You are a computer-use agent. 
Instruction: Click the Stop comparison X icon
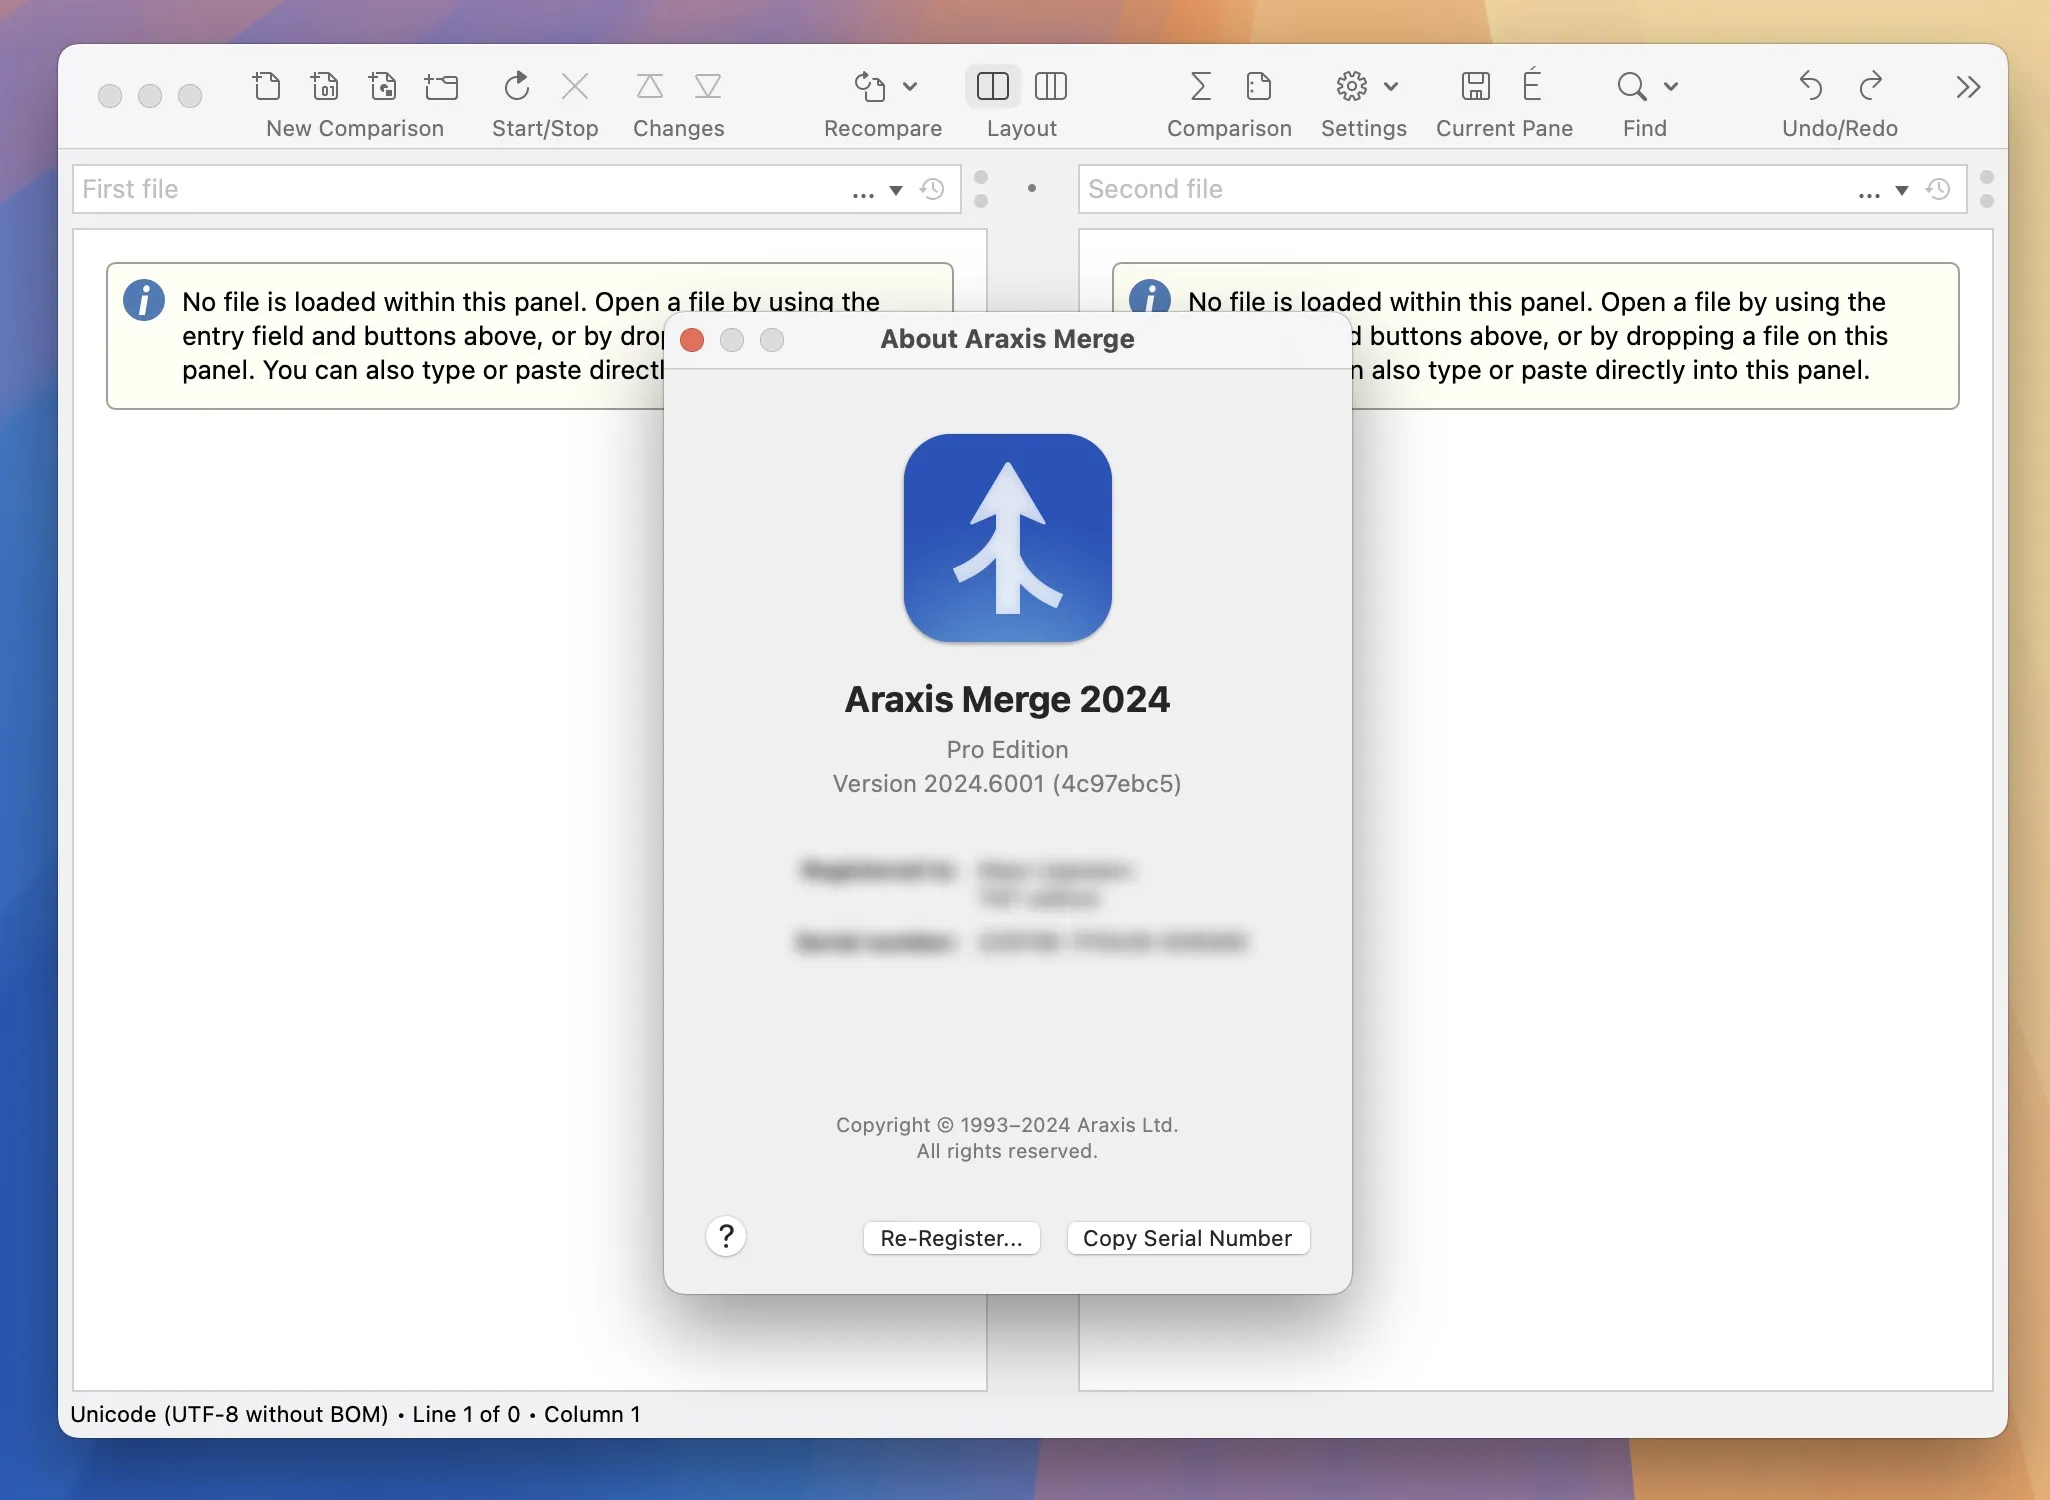coord(575,86)
